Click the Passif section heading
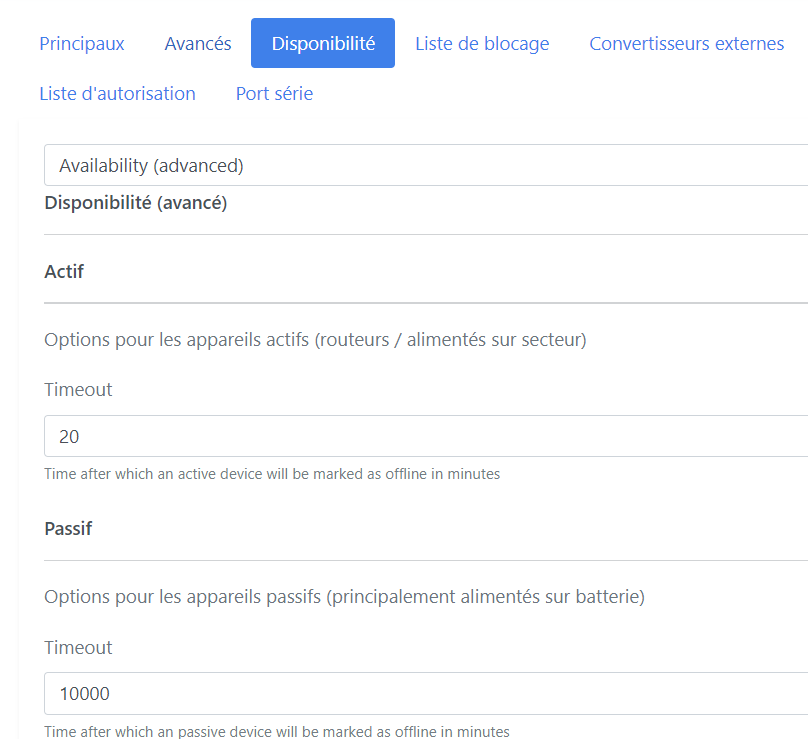Image resolution: width=808 pixels, height=739 pixels. tap(68, 528)
